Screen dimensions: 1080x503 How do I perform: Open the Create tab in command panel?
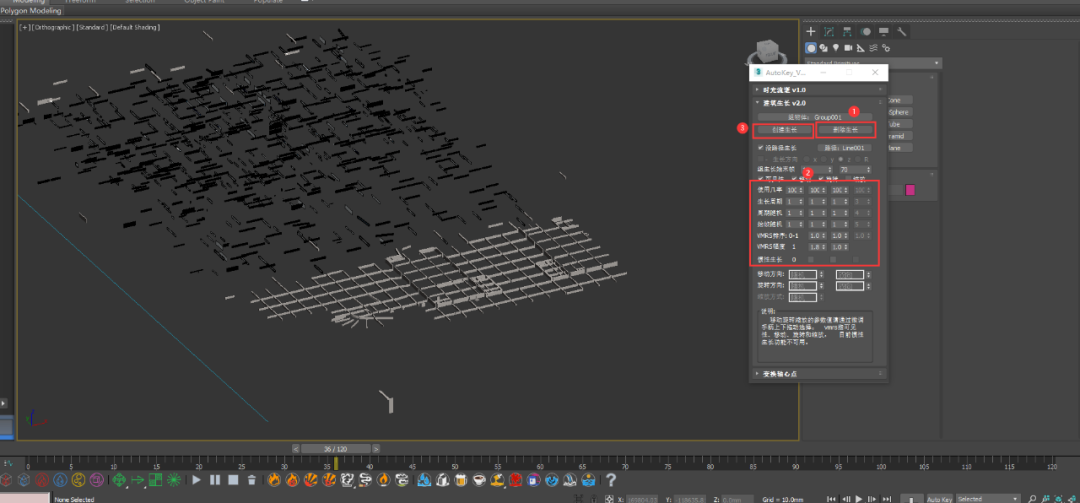pyautogui.click(x=811, y=32)
